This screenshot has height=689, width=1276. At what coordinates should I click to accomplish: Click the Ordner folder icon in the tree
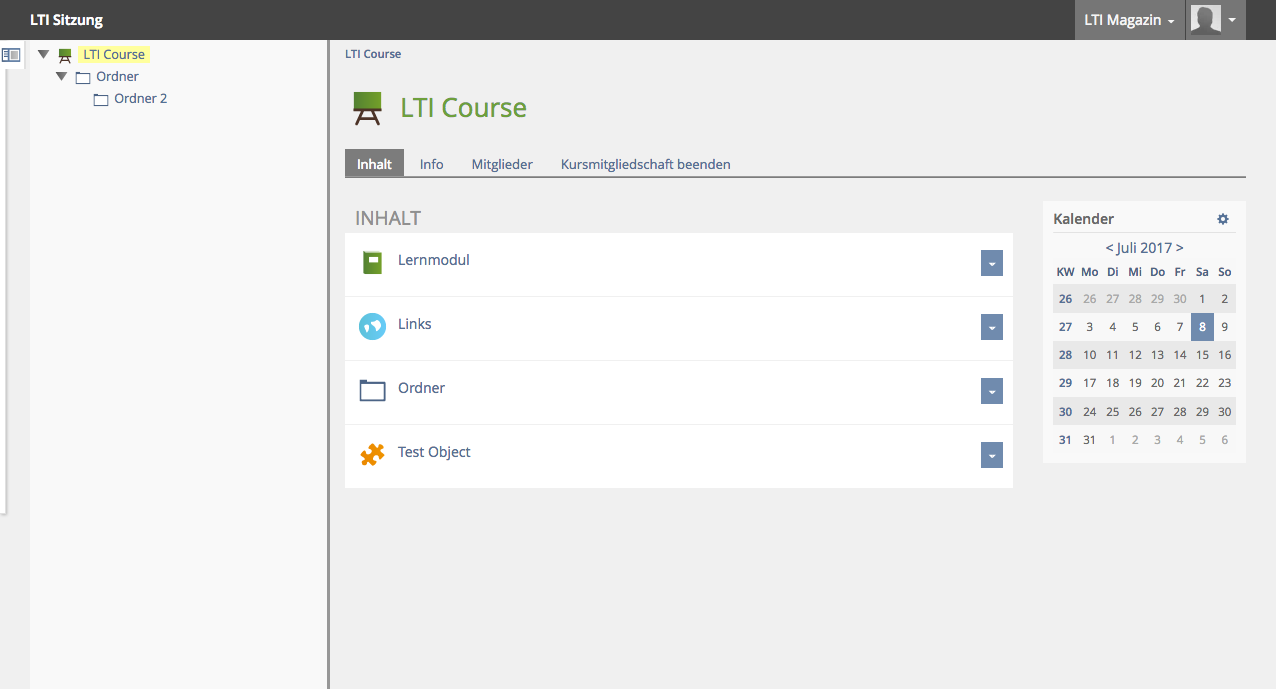[x=83, y=77]
